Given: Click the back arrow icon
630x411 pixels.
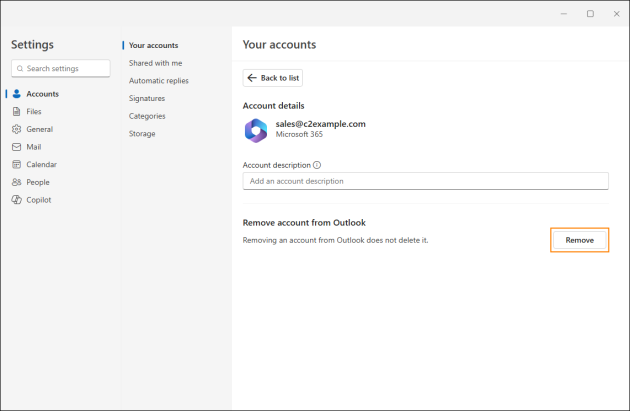Looking at the screenshot, I should click(252, 78).
